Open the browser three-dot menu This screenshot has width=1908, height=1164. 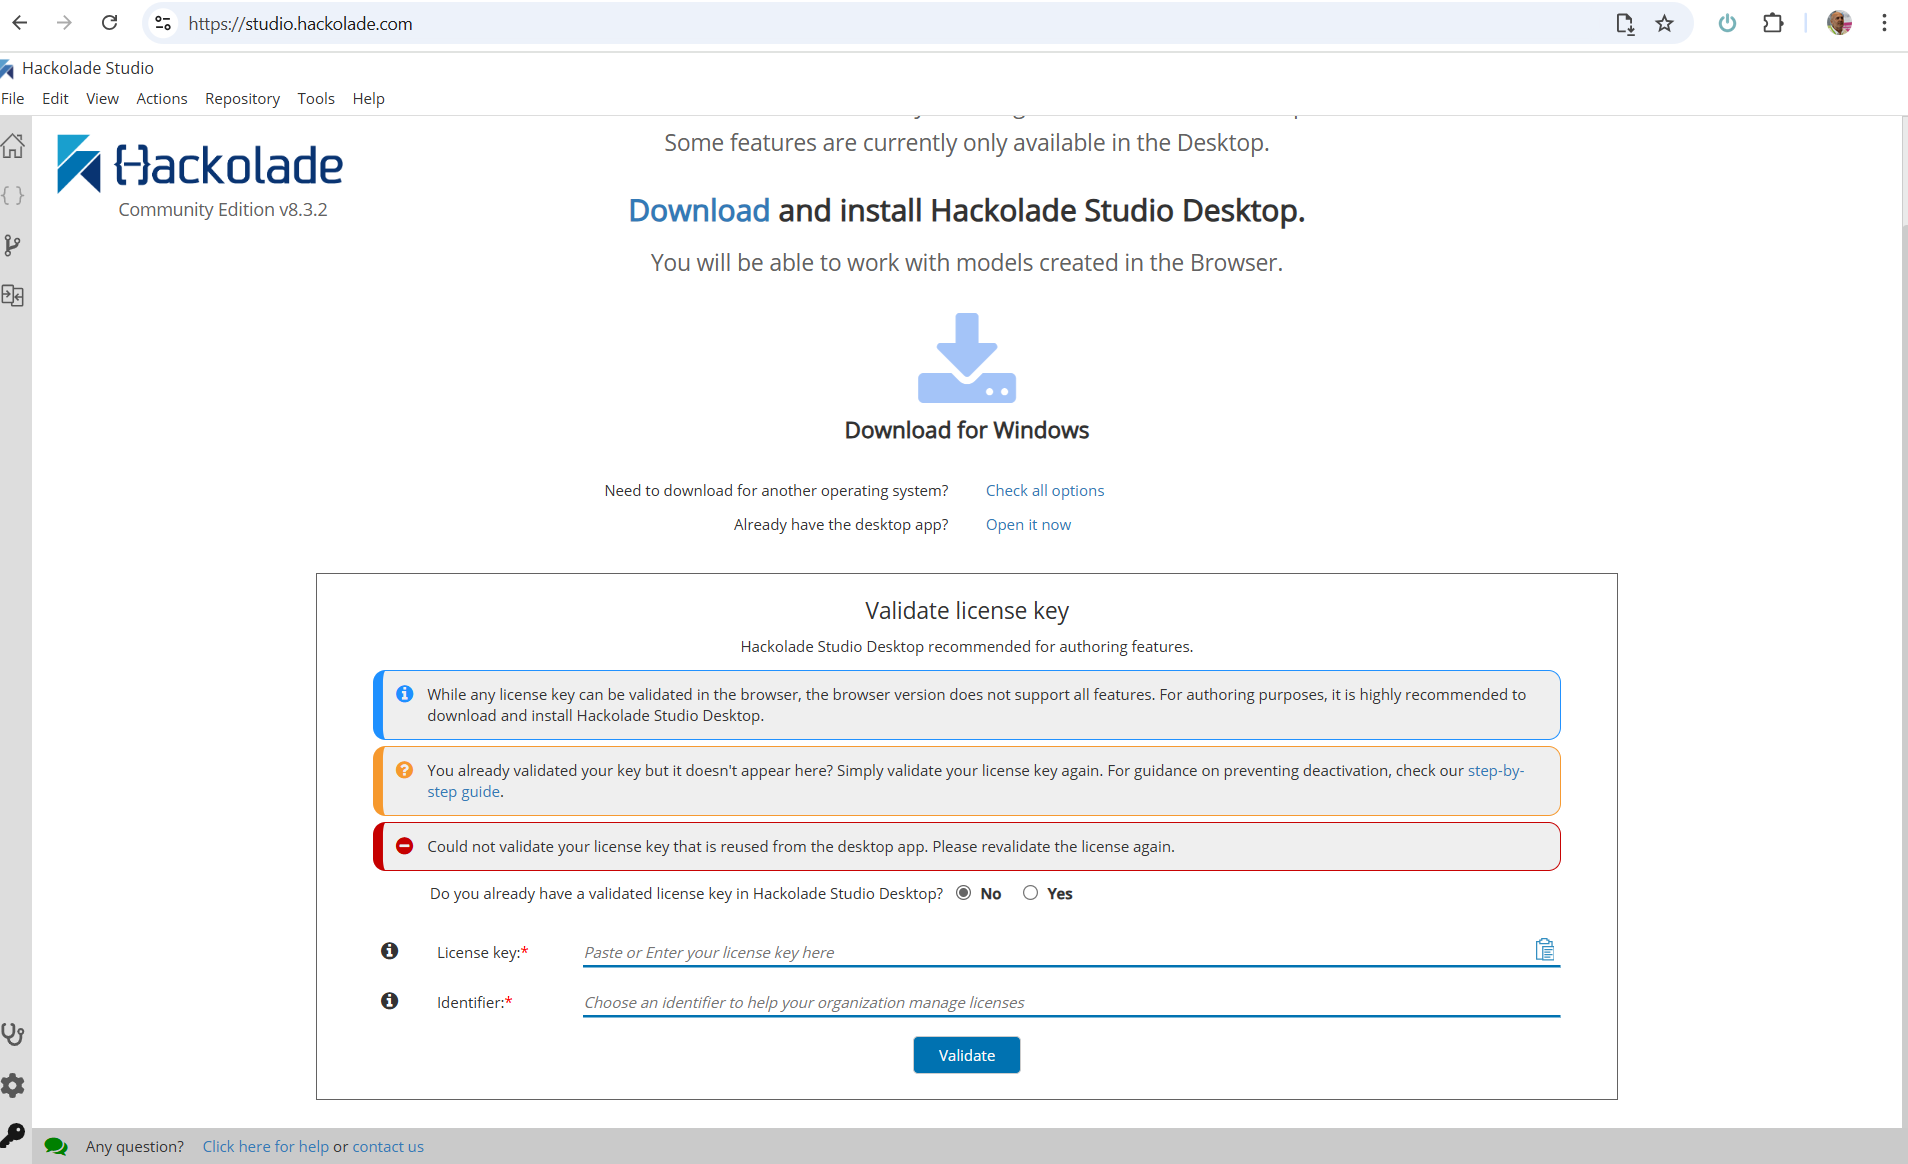[x=1884, y=23]
